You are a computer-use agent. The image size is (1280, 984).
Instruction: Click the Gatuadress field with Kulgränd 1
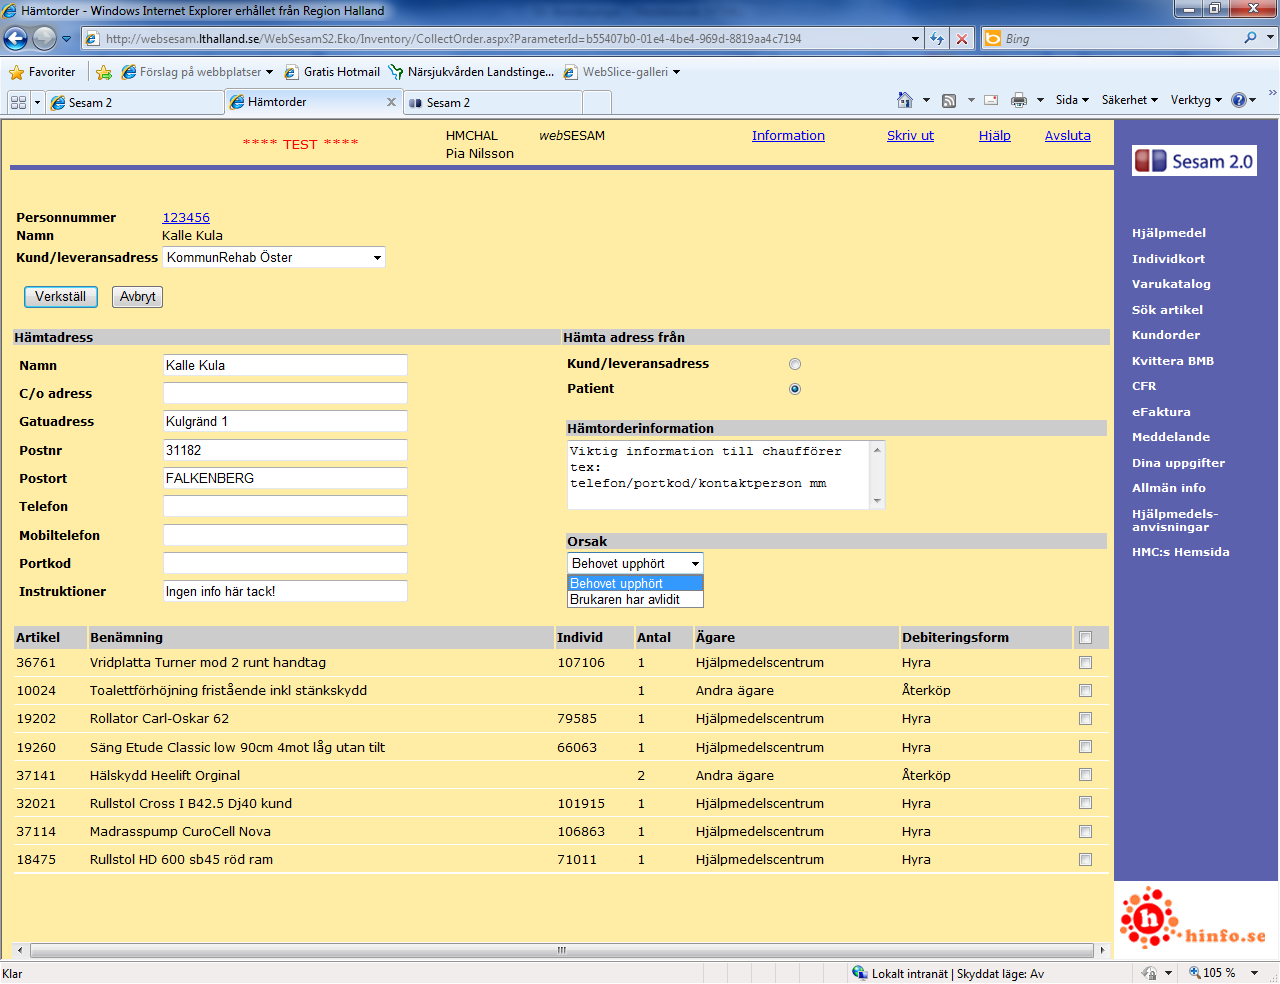click(285, 422)
